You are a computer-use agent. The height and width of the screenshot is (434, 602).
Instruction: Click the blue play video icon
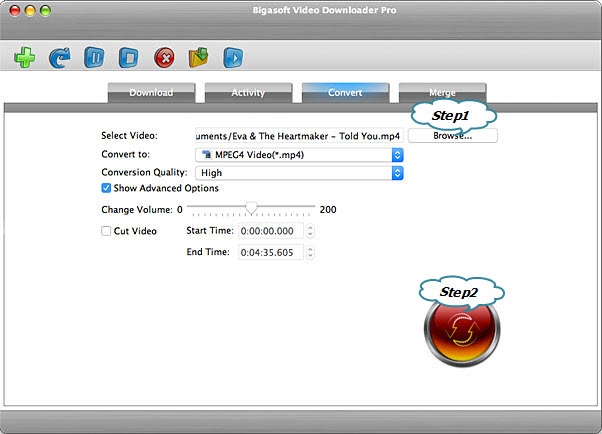tap(233, 58)
